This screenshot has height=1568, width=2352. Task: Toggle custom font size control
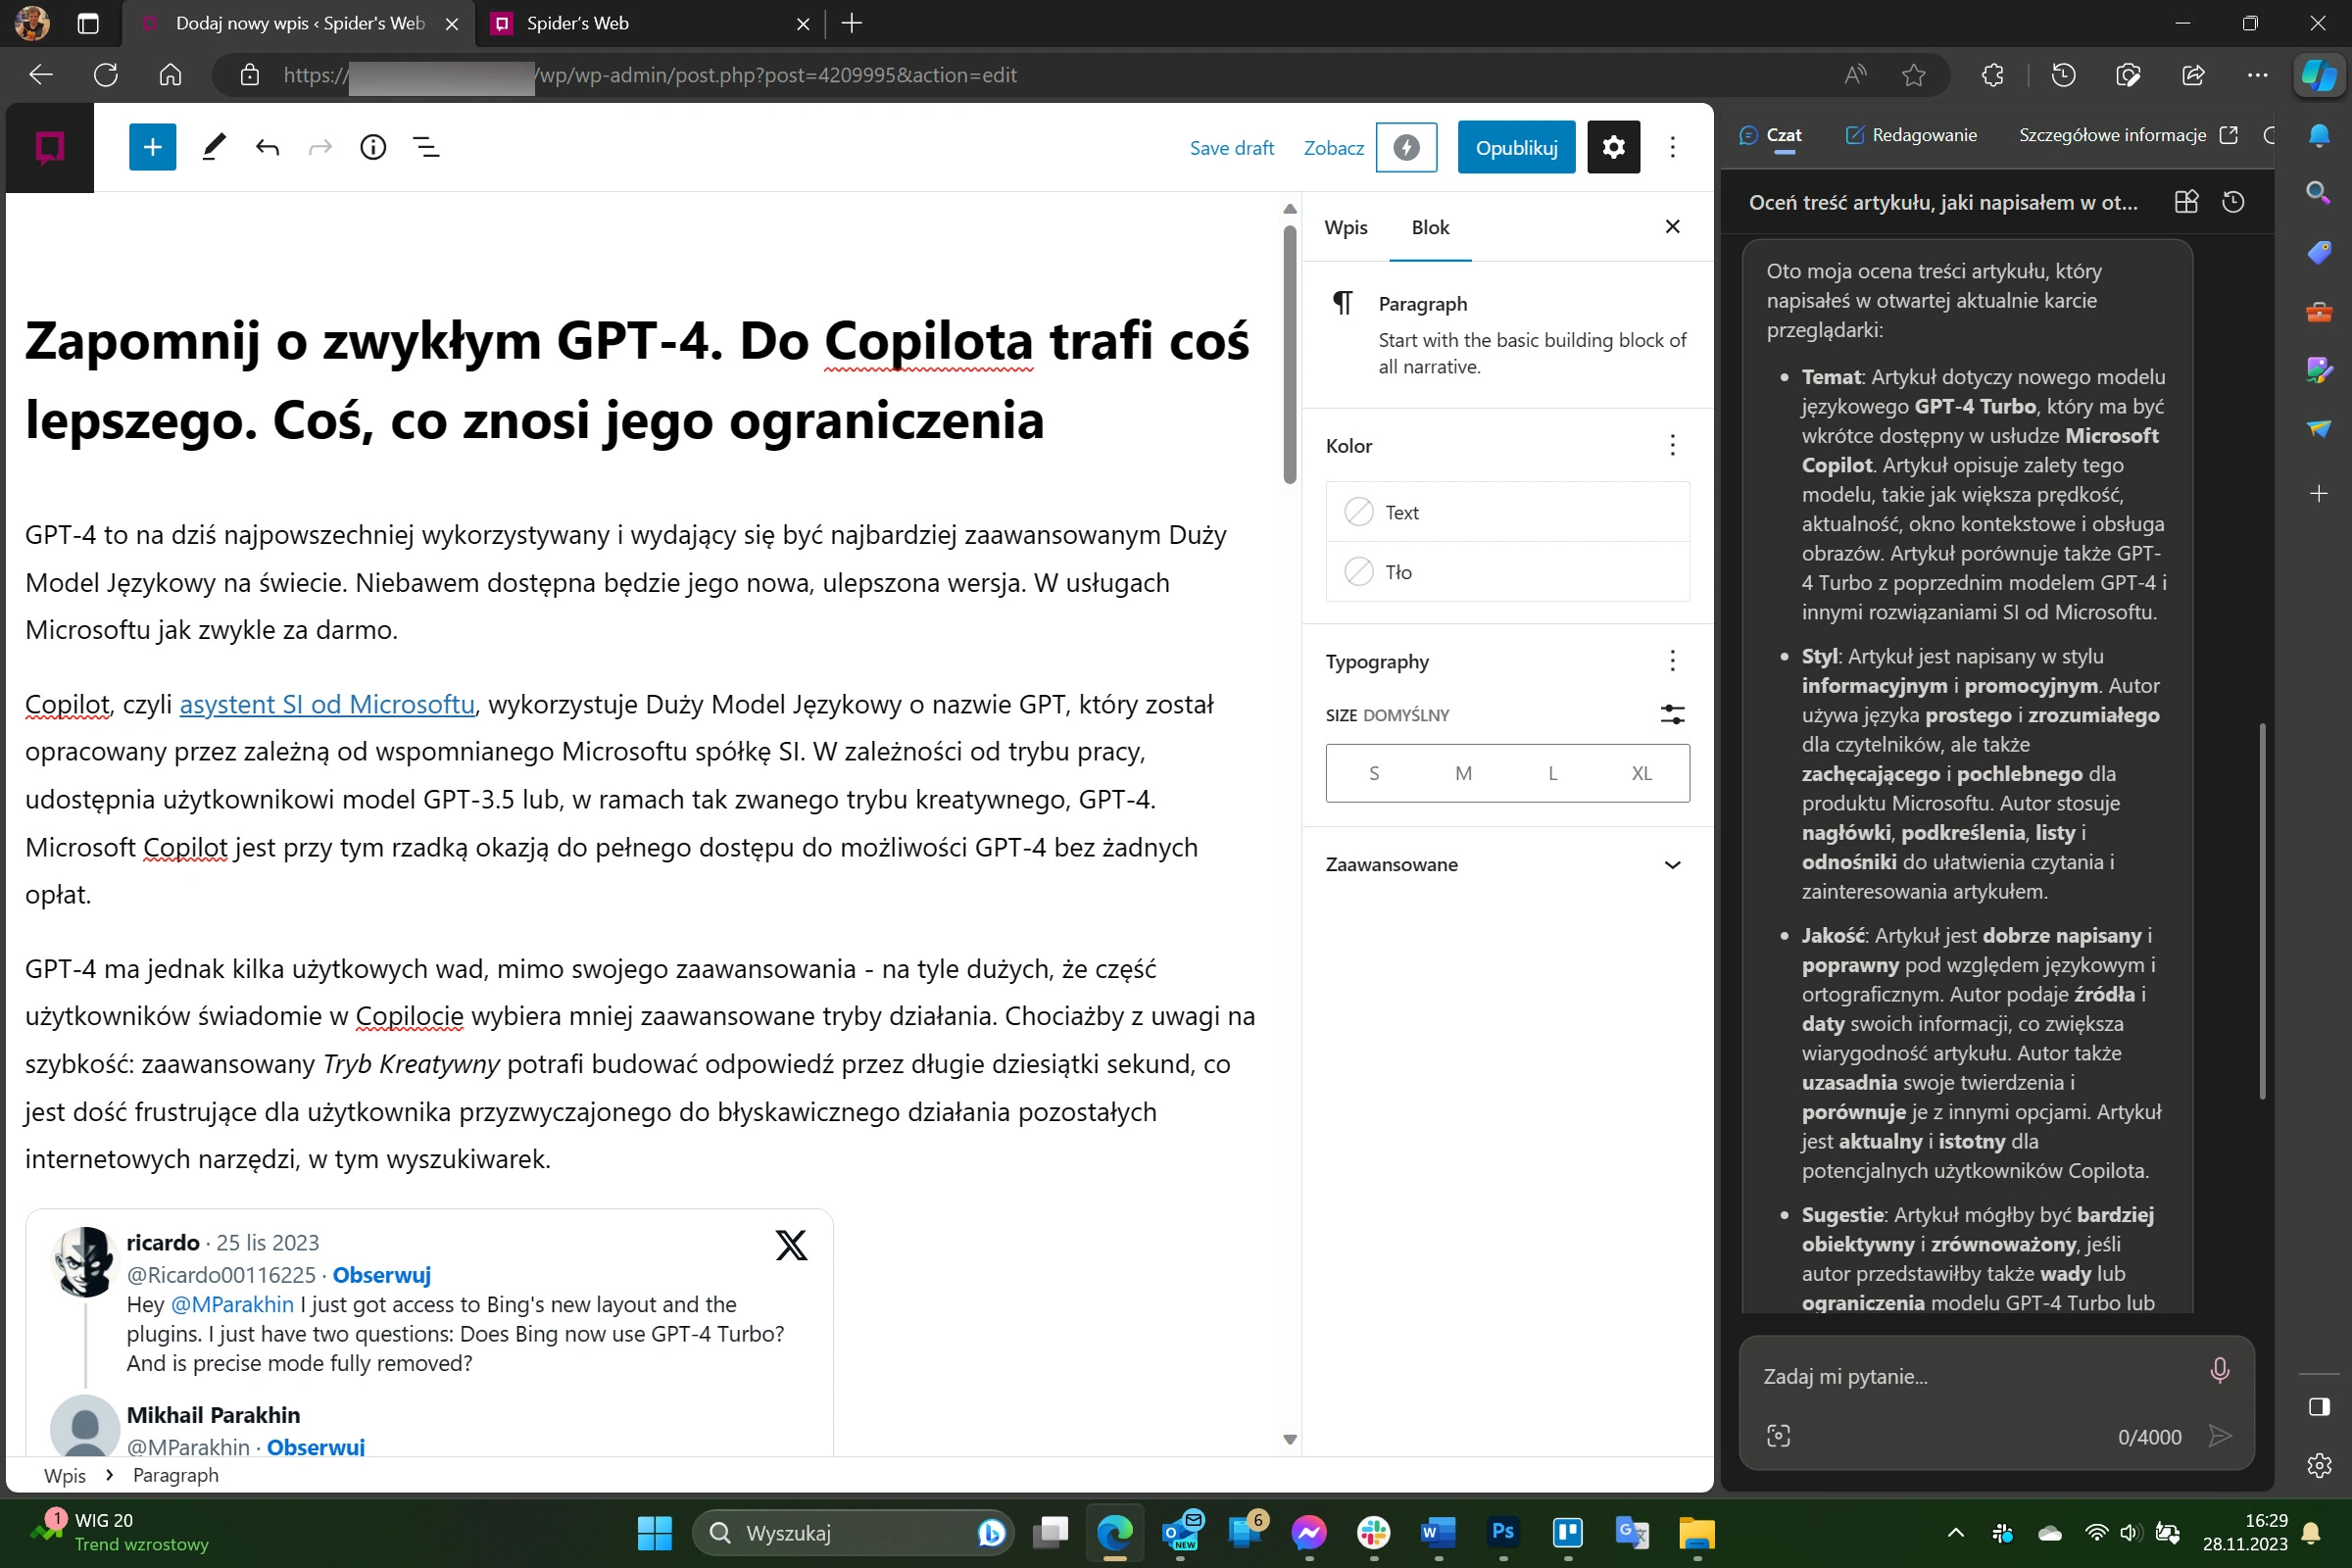point(1672,714)
